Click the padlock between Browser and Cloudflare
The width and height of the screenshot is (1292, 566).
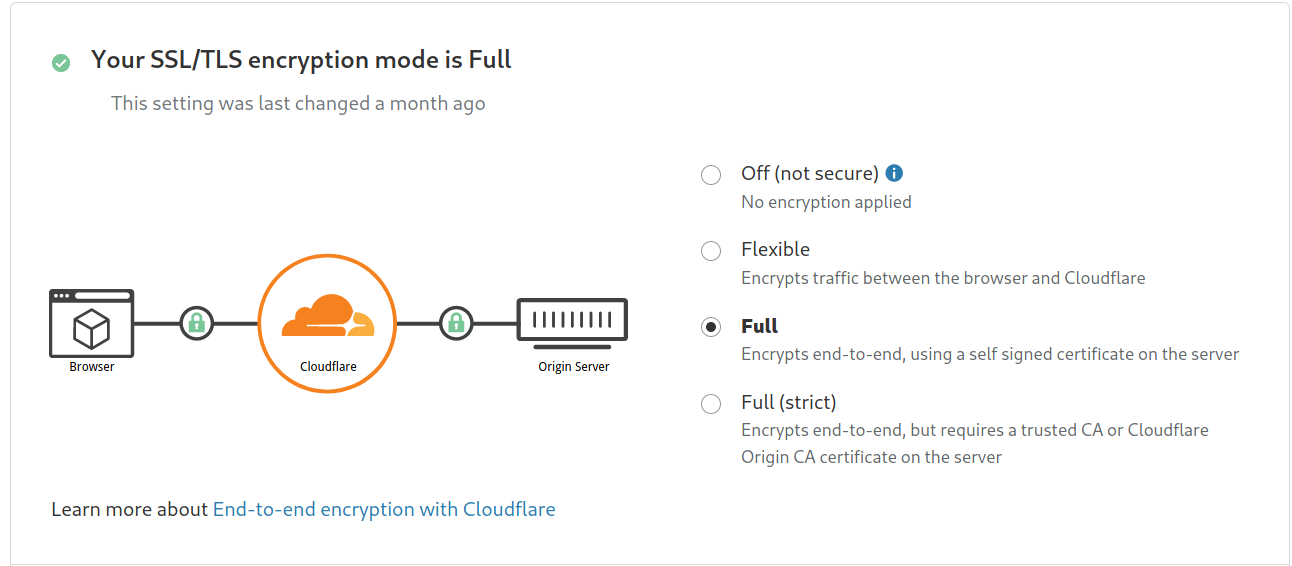[x=196, y=323]
